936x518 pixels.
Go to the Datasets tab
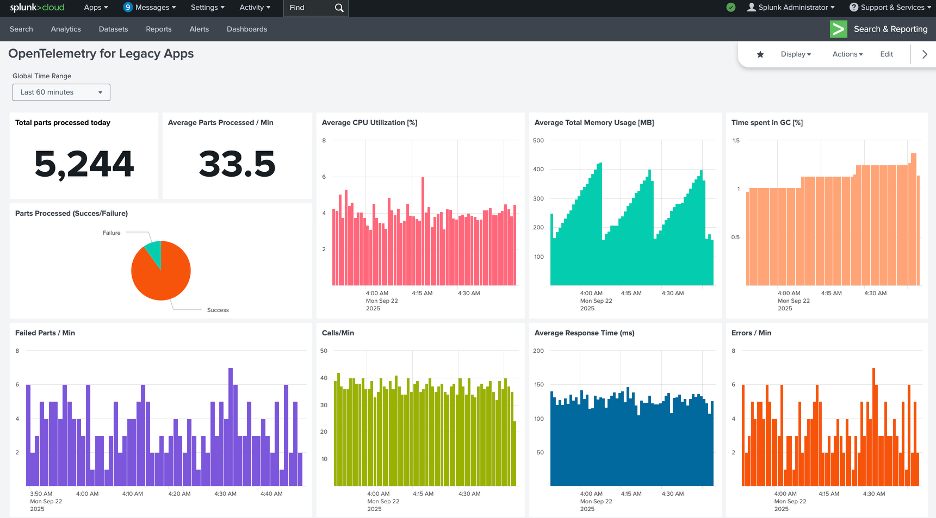pyautogui.click(x=113, y=29)
